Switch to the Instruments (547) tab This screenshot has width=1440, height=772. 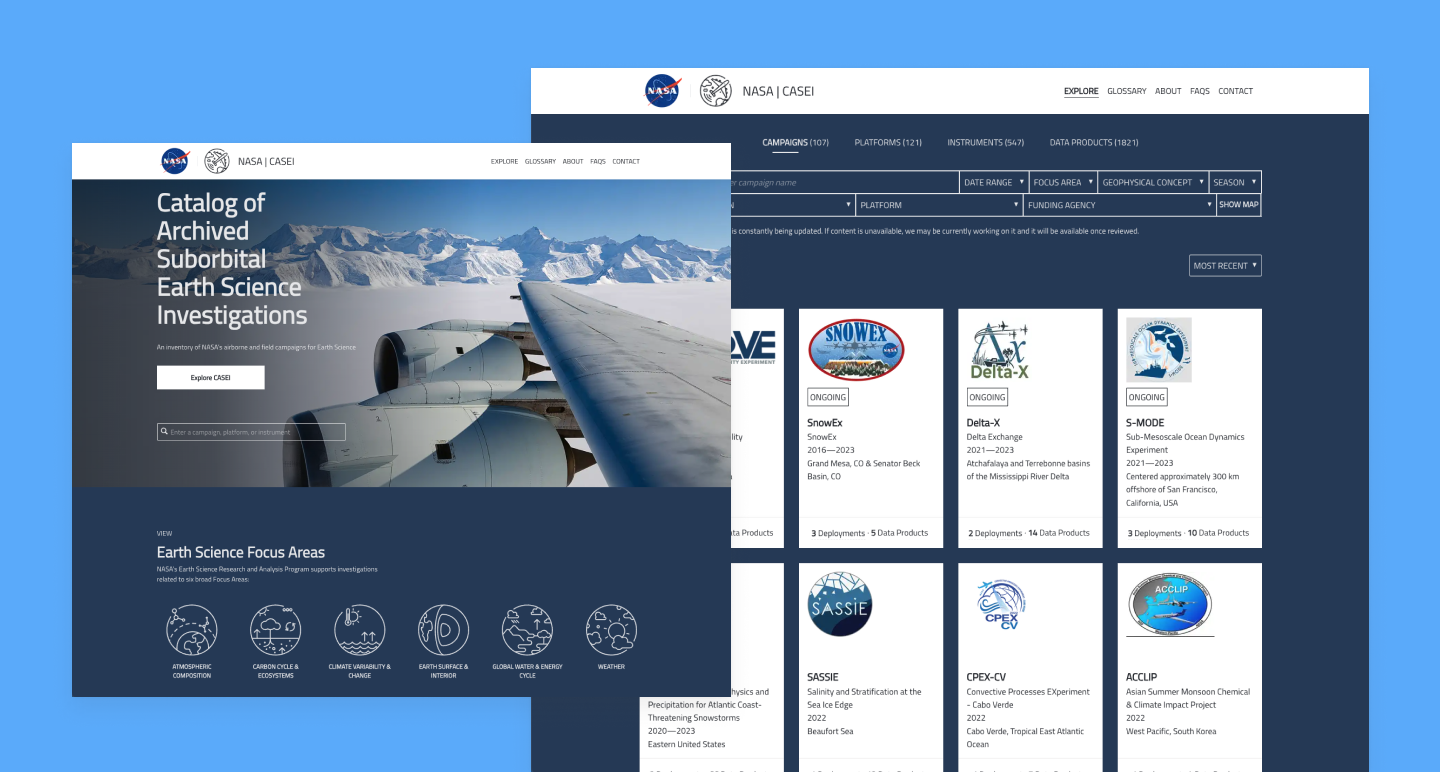coord(985,143)
